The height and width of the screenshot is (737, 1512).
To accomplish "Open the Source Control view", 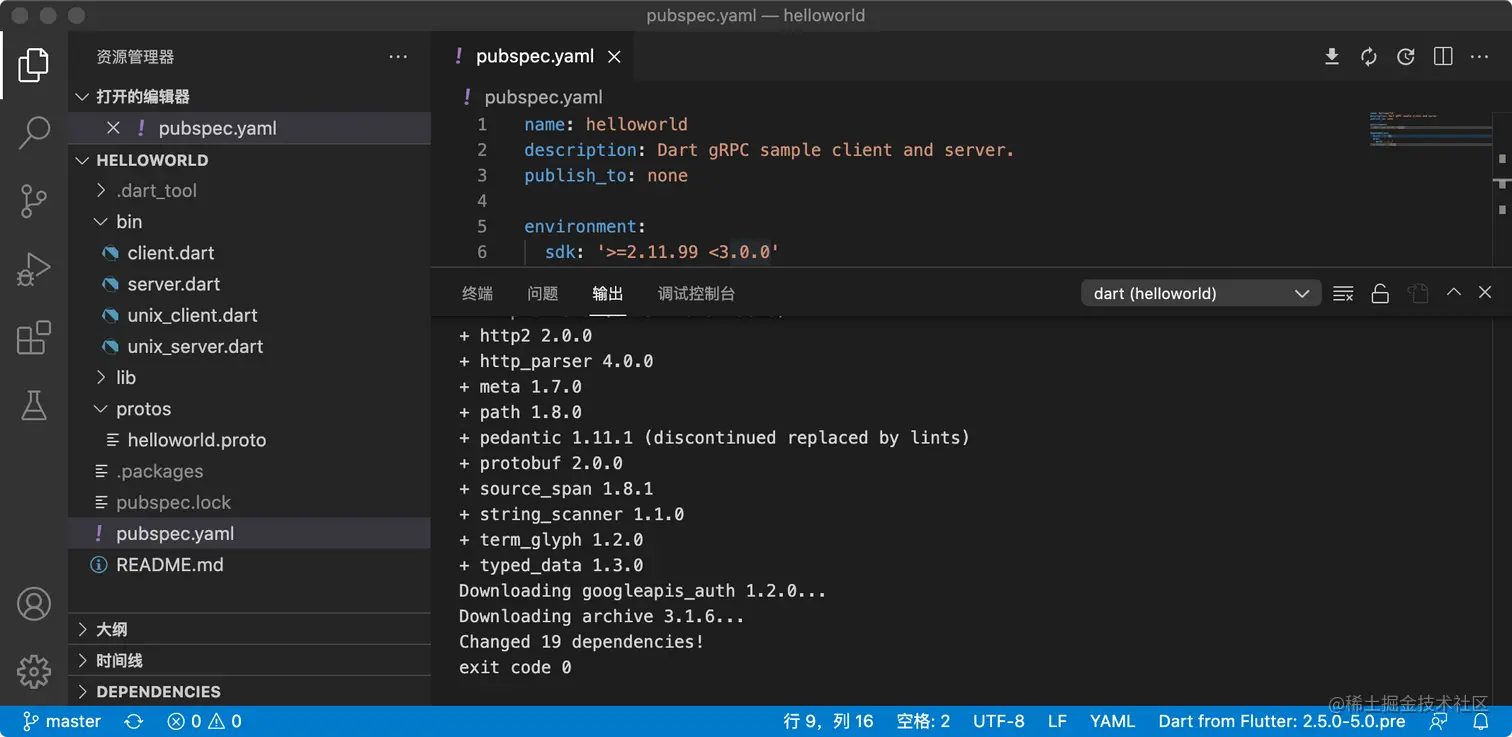I will click(x=33, y=200).
